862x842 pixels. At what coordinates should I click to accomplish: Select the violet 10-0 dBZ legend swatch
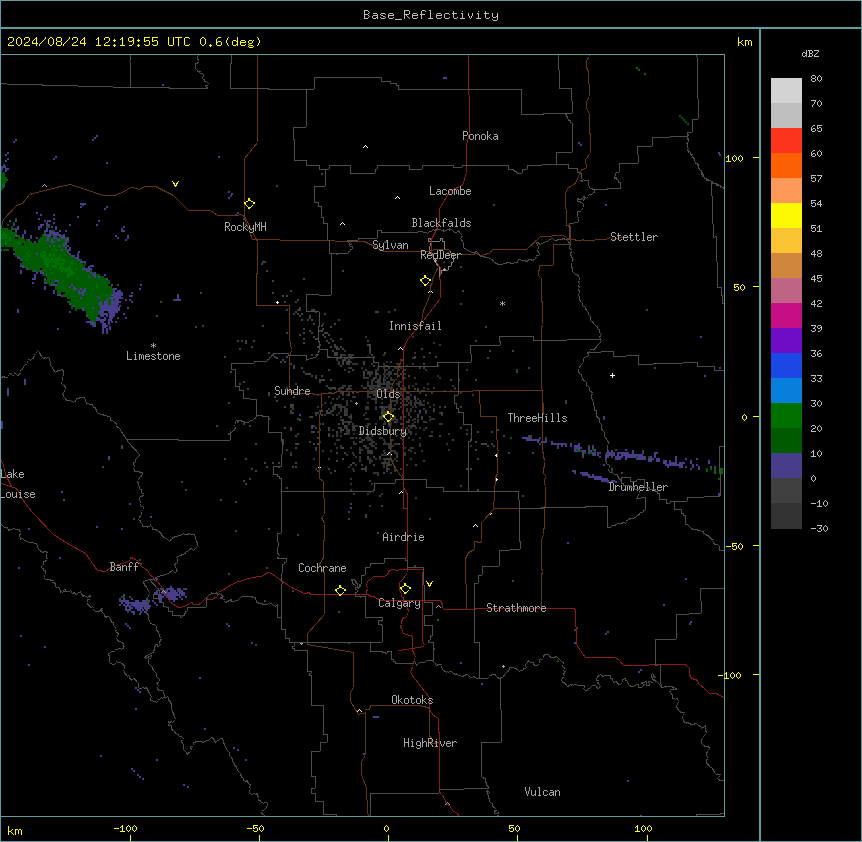click(x=786, y=466)
